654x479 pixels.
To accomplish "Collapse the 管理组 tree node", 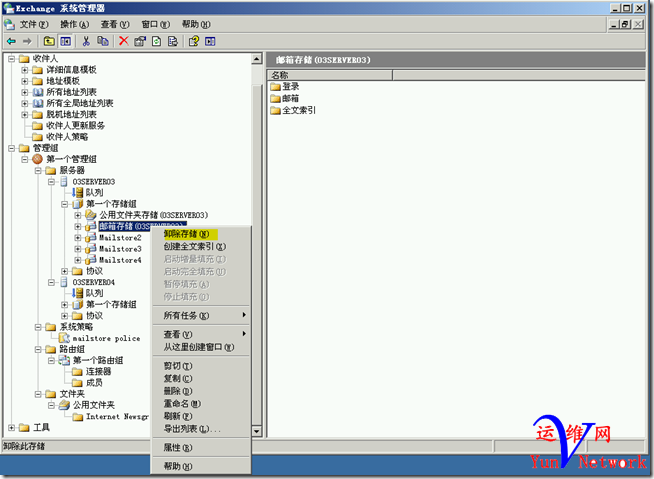I will [x=12, y=148].
